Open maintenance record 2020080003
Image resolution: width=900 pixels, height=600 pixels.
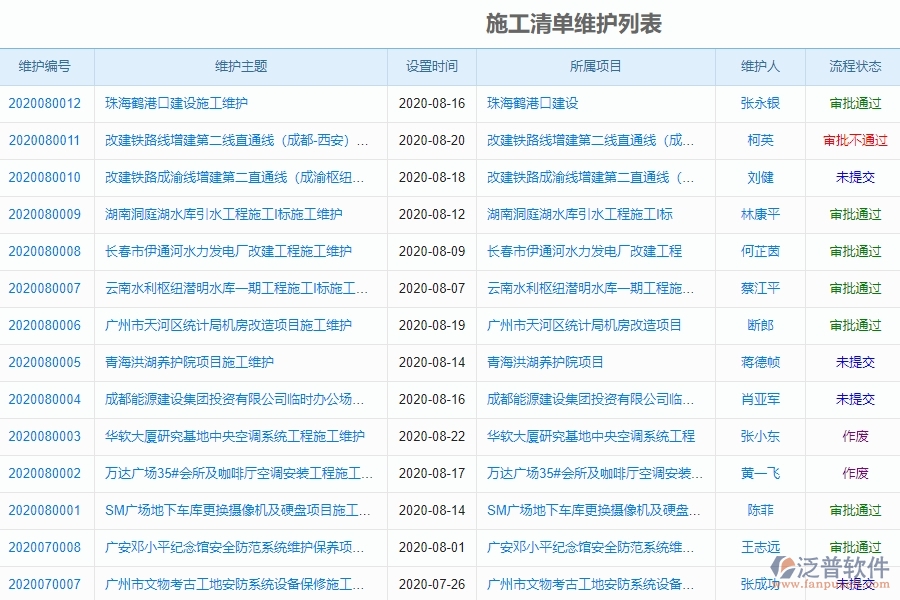click(45, 436)
